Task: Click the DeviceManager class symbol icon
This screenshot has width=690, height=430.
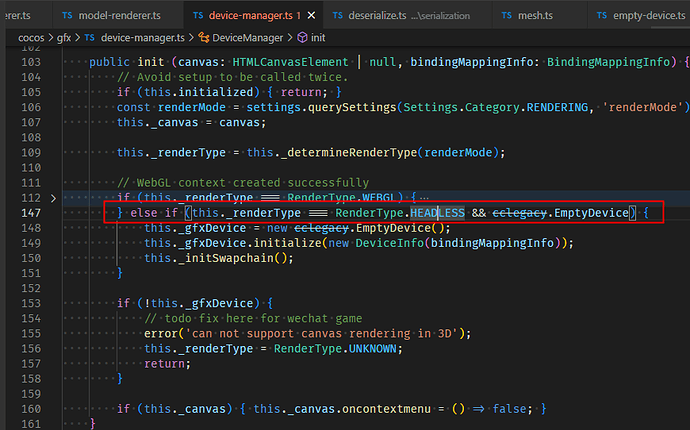Action: [204, 38]
